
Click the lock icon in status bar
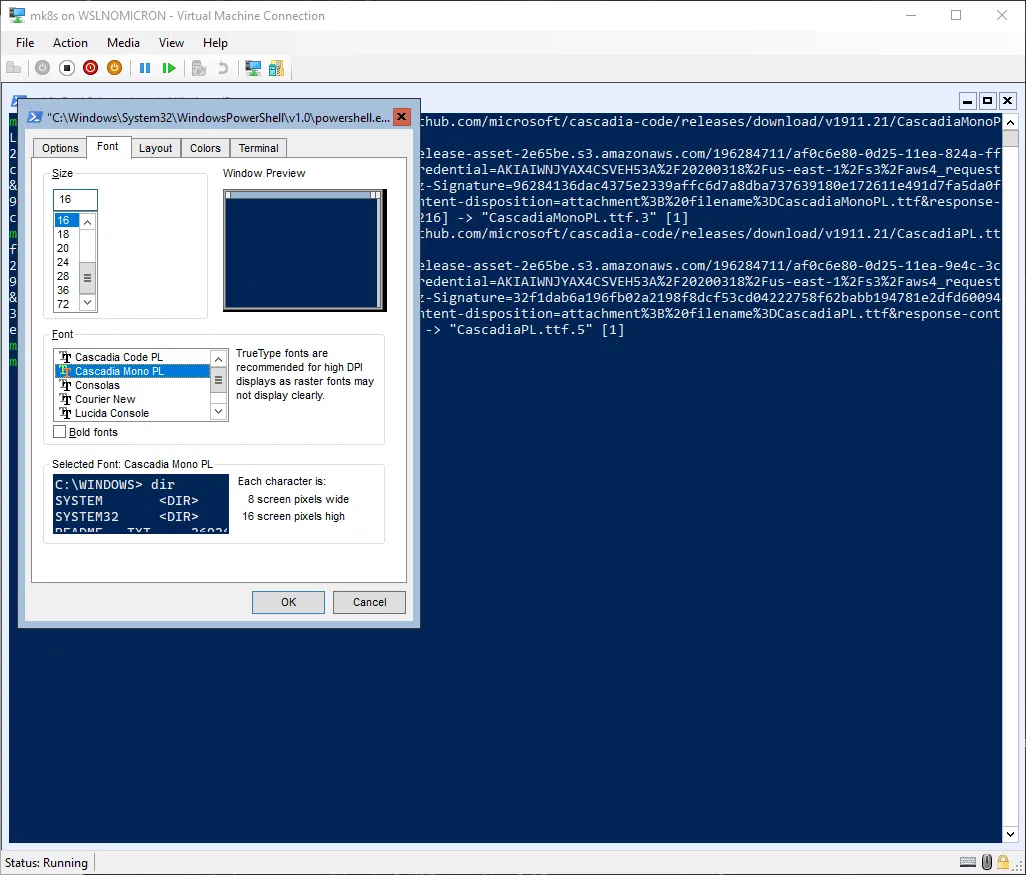(x=1003, y=862)
